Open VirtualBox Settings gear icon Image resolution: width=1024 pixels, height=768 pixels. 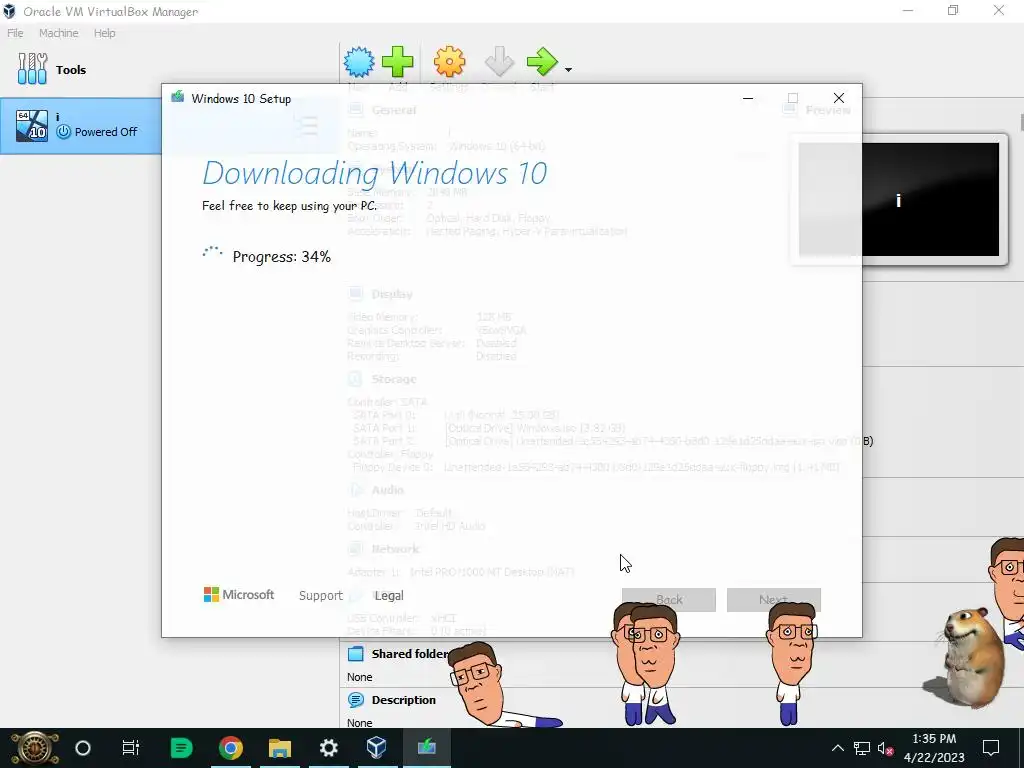pyautogui.click(x=449, y=62)
